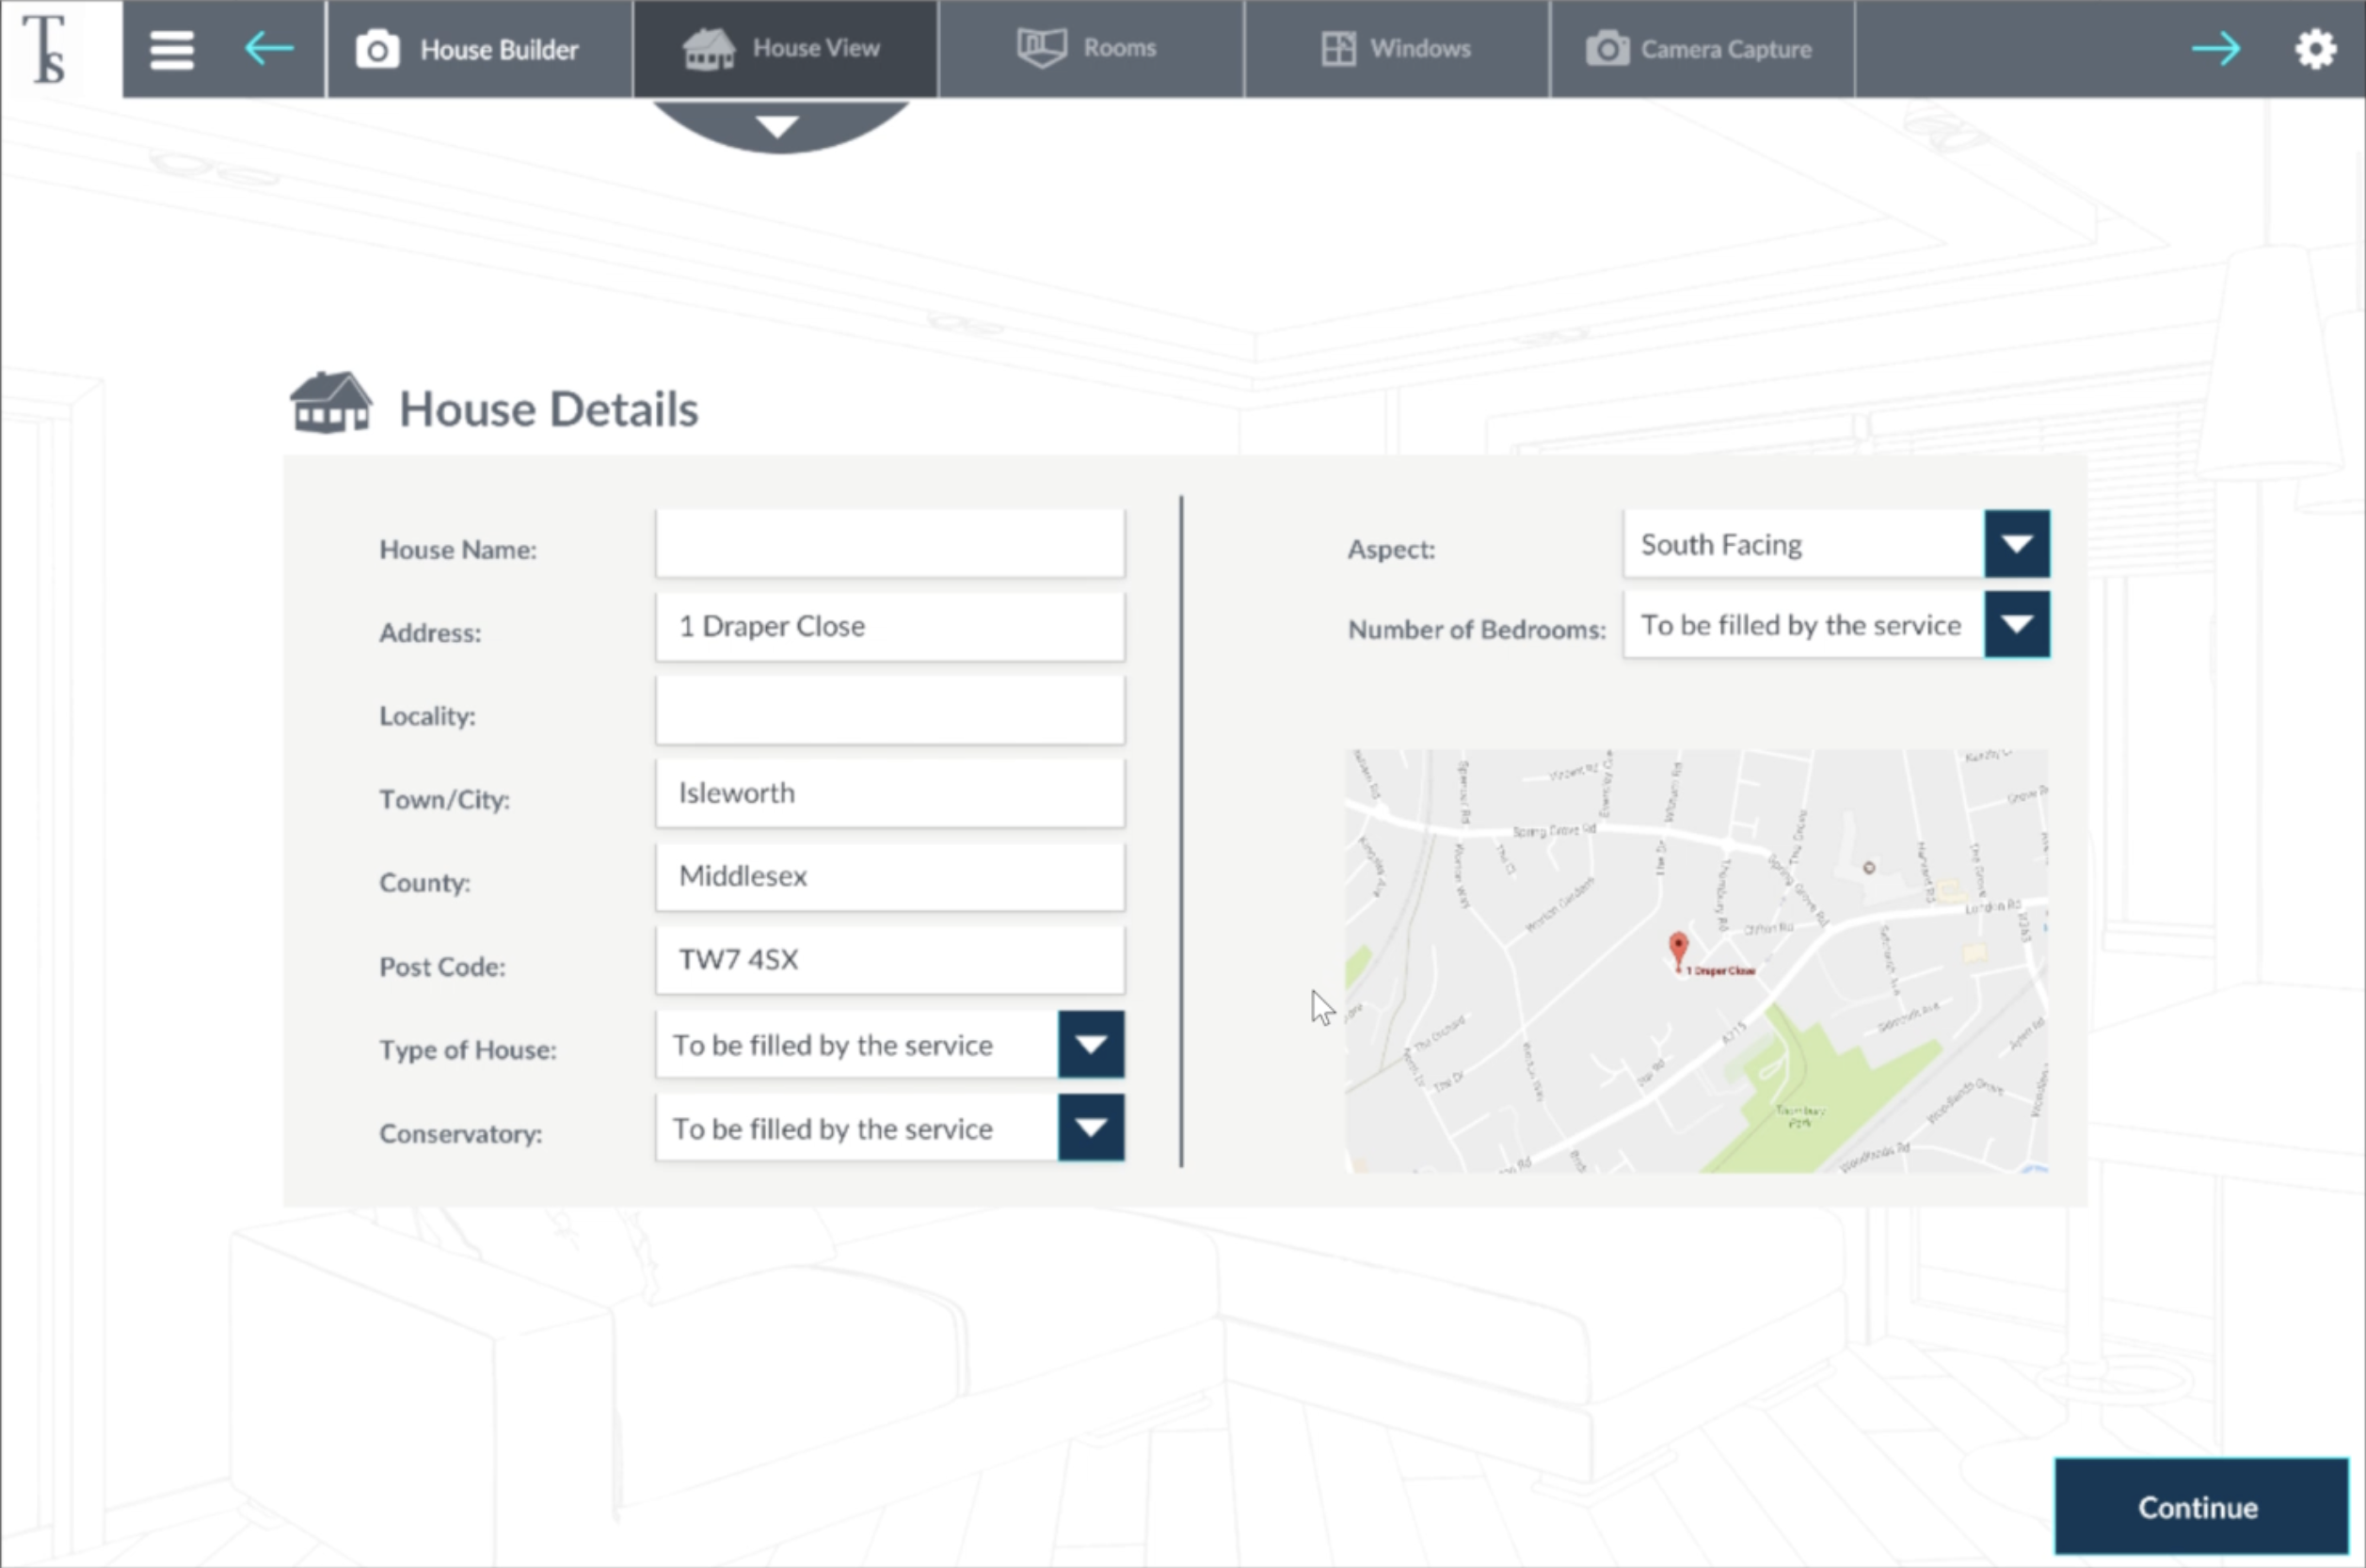
Task: Click the Post Code field
Action: pyautogui.click(x=889, y=960)
